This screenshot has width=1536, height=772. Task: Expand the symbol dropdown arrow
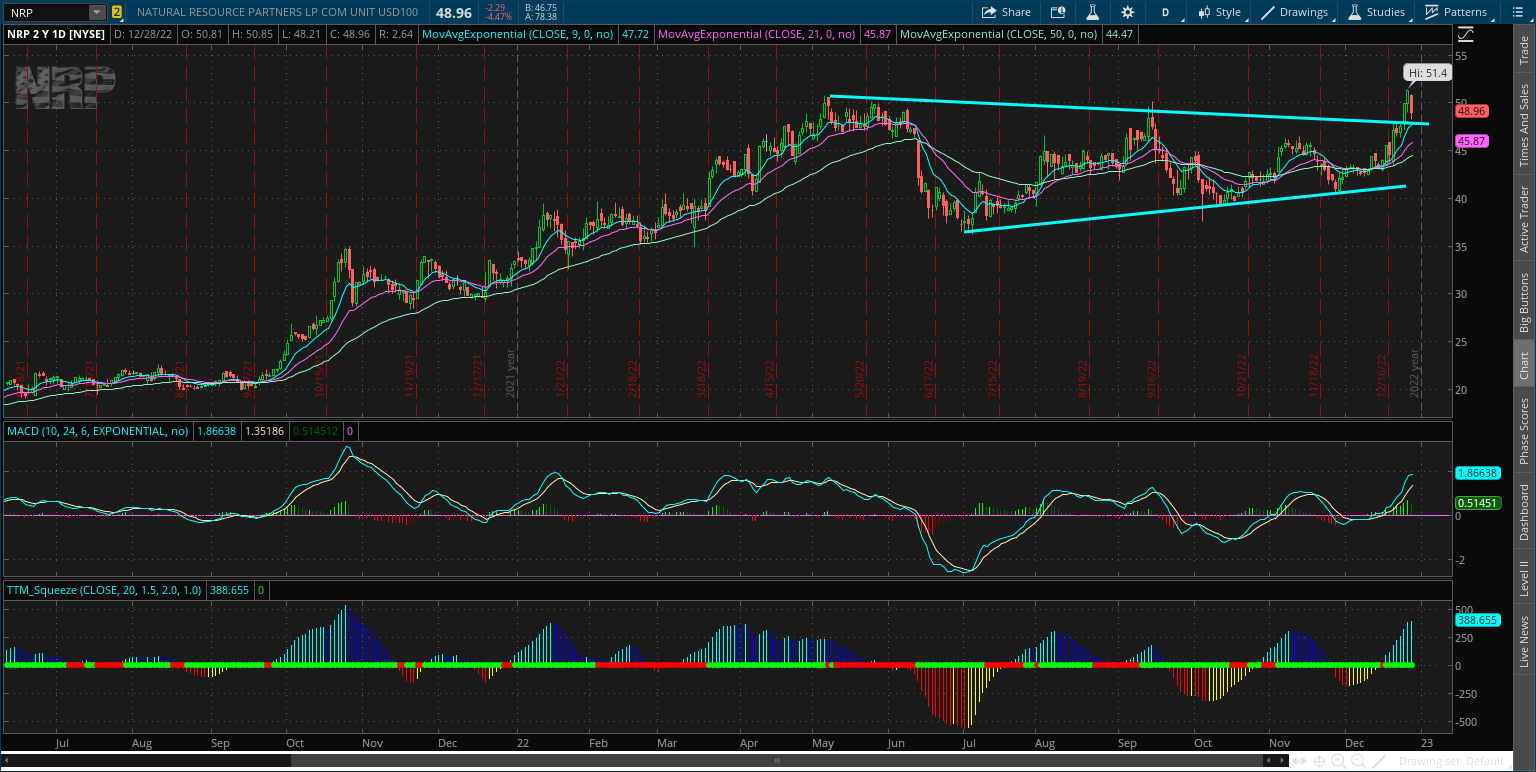[x=97, y=12]
